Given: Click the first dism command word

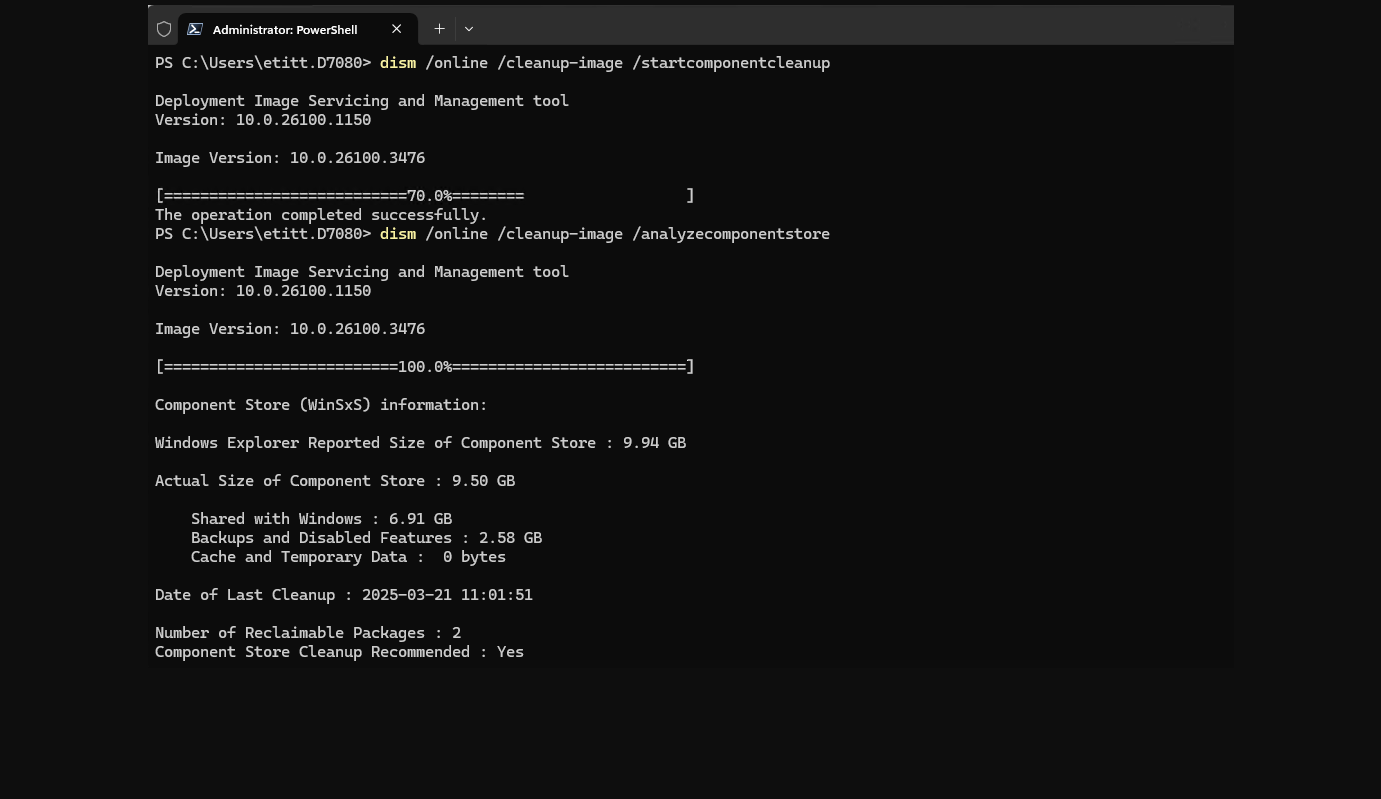Looking at the screenshot, I should click(397, 63).
